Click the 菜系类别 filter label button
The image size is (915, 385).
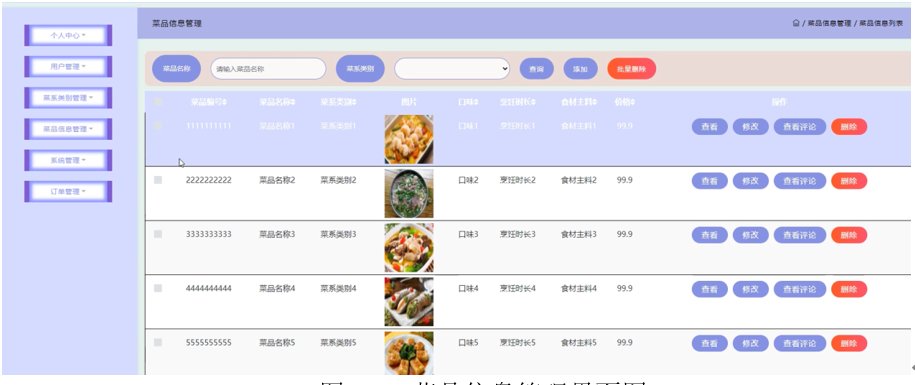point(360,69)
